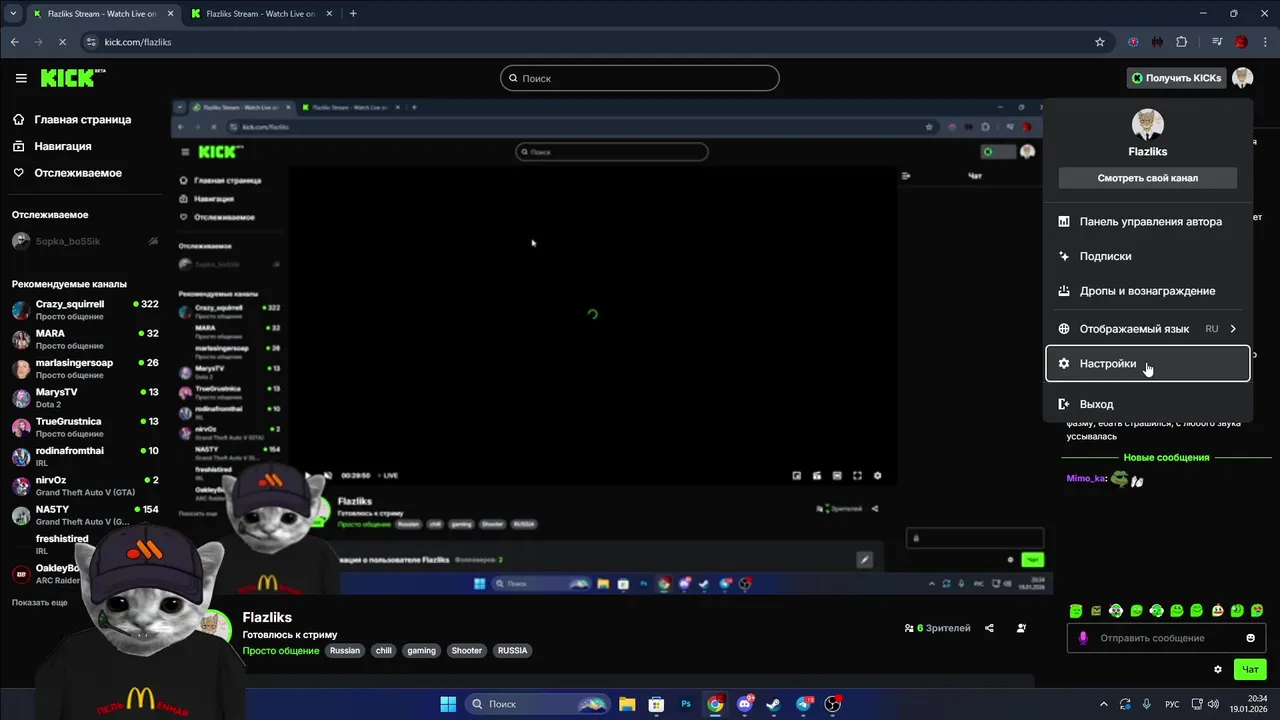
Task: Bookmark this page with star icon
Action: point(1100,42)
